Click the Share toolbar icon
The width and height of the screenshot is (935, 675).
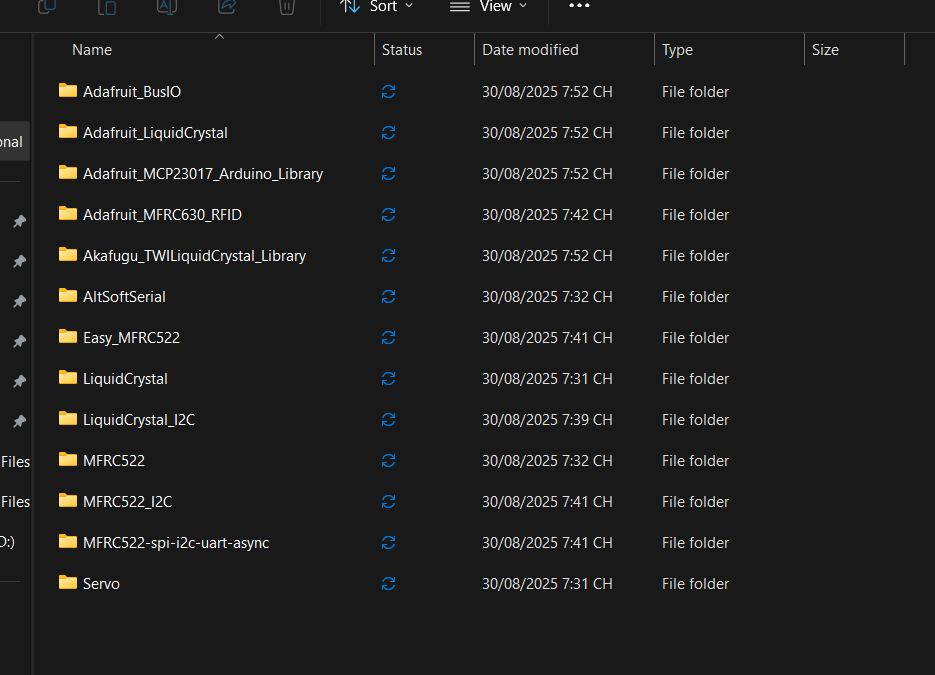[227, 6]
